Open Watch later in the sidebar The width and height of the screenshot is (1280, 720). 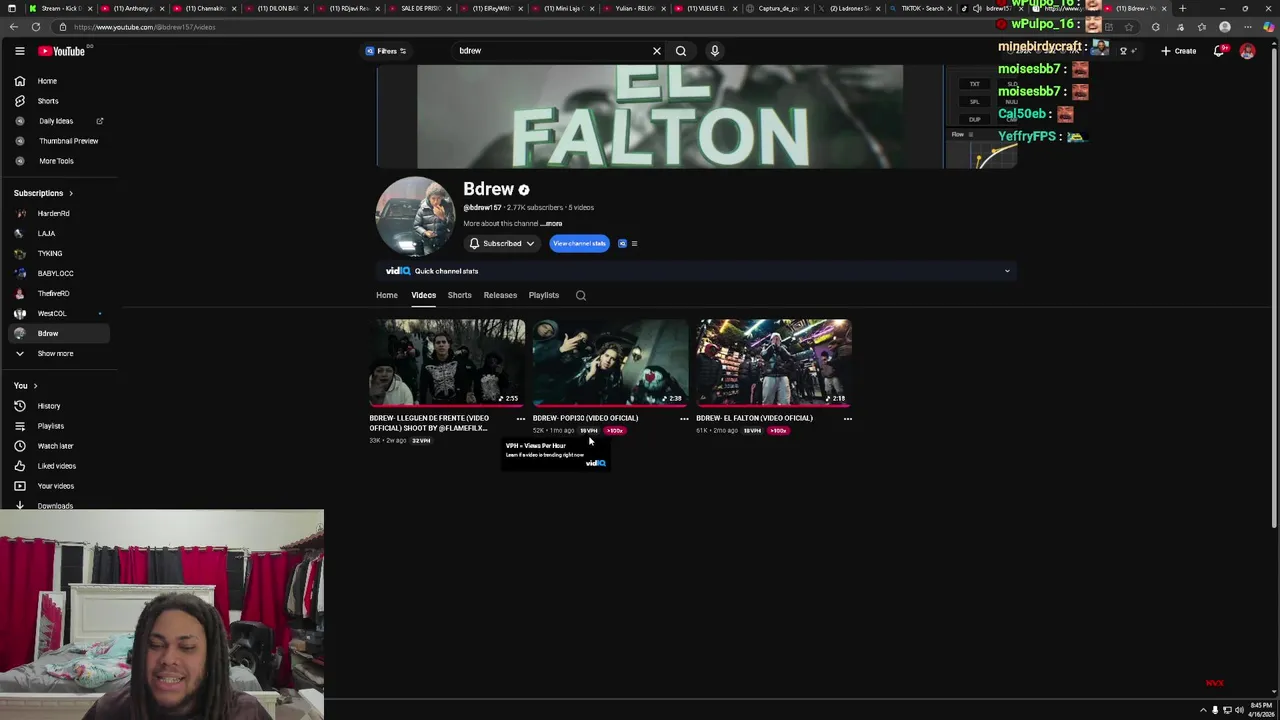pos(60,446)
